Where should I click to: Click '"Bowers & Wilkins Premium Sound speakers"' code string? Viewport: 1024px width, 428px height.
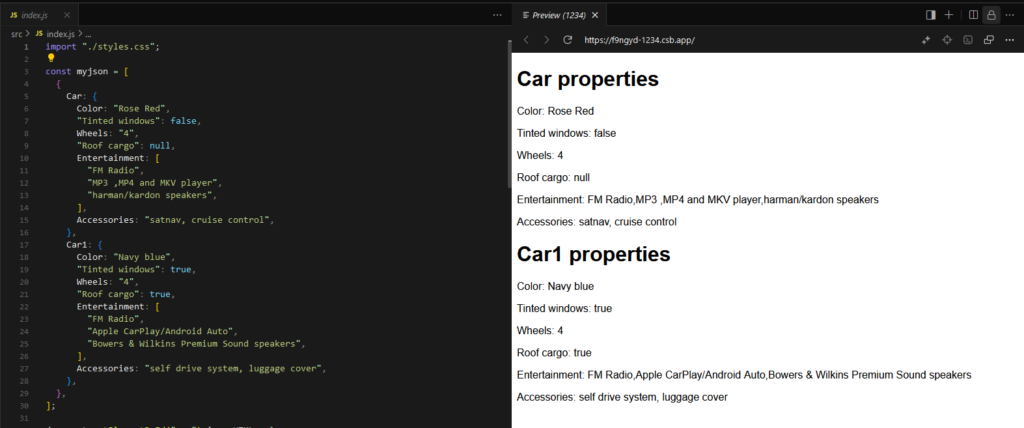point(197,343)
